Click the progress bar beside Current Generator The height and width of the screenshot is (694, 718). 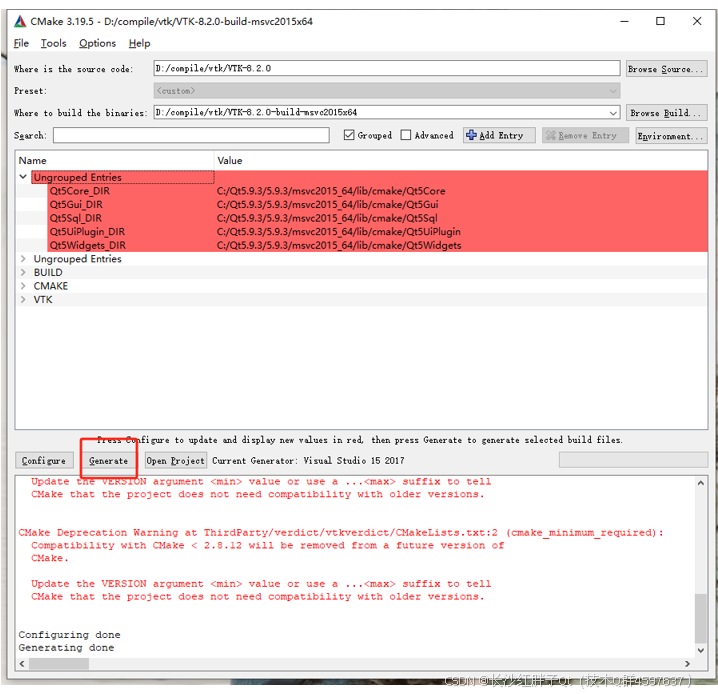pos(633,460)
